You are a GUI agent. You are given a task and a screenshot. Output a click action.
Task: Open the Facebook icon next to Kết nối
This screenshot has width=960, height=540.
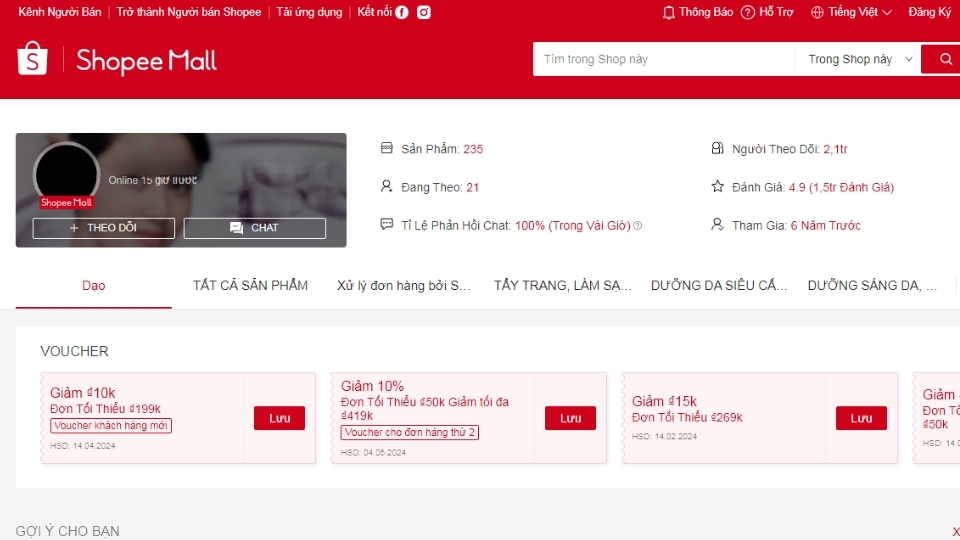point(402,12)
